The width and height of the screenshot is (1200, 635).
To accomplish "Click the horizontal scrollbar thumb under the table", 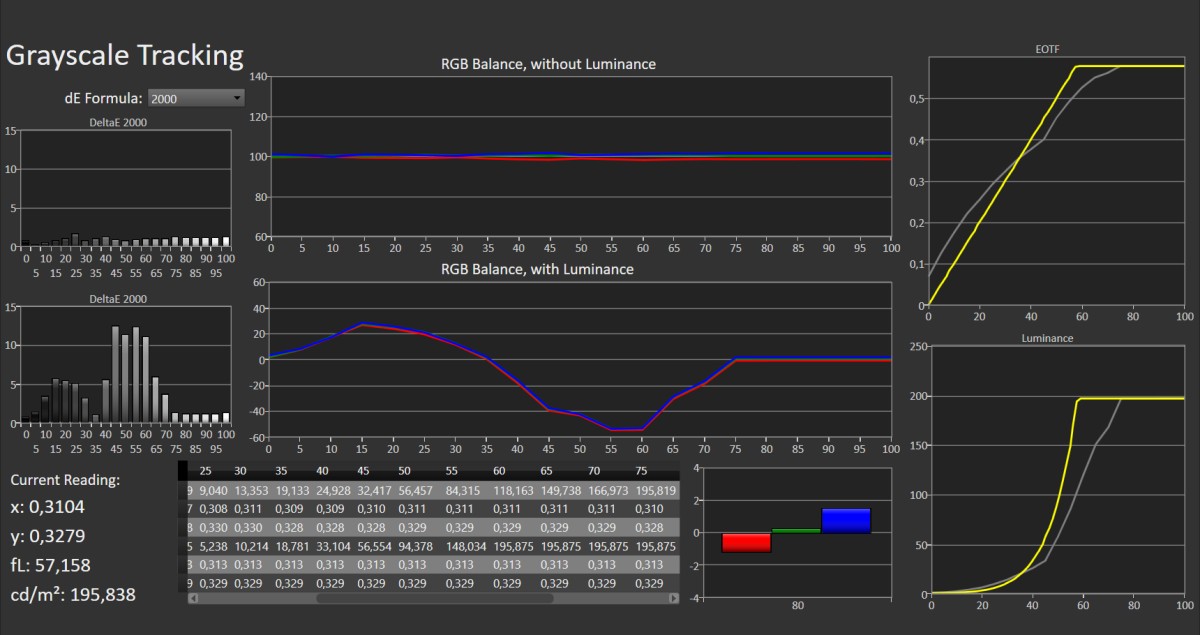I will 434,598.
